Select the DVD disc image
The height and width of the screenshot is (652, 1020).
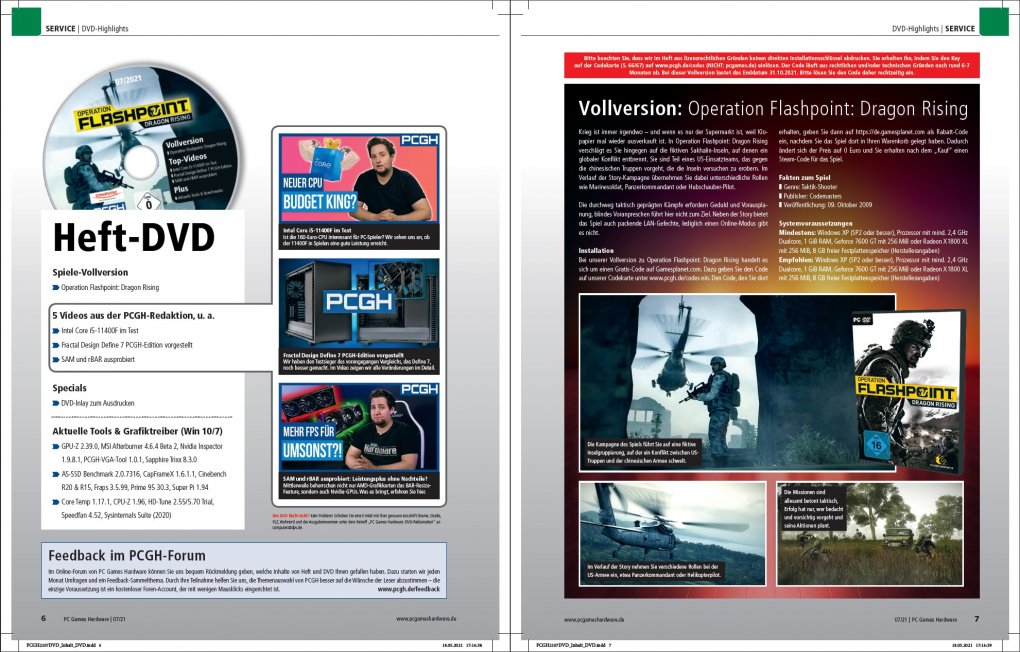tap(139, 138)
